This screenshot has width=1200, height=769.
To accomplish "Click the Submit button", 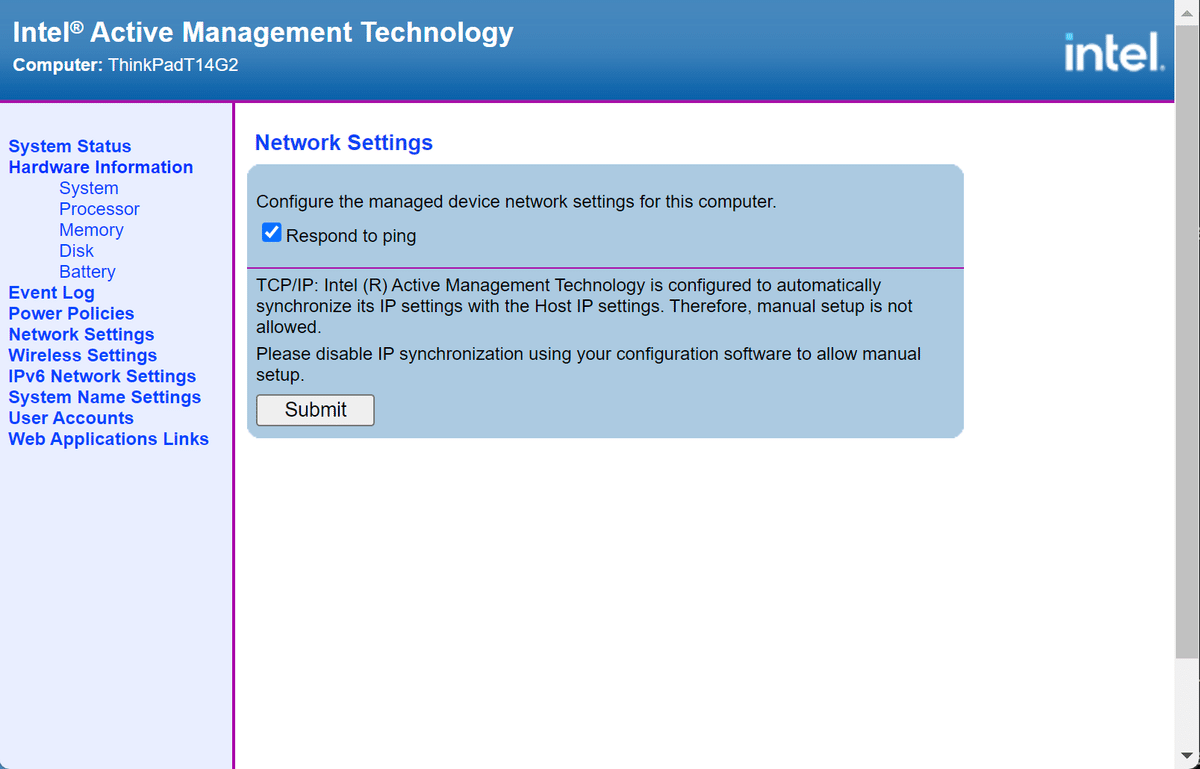I will pyautogui.click(x=315, y=410).
